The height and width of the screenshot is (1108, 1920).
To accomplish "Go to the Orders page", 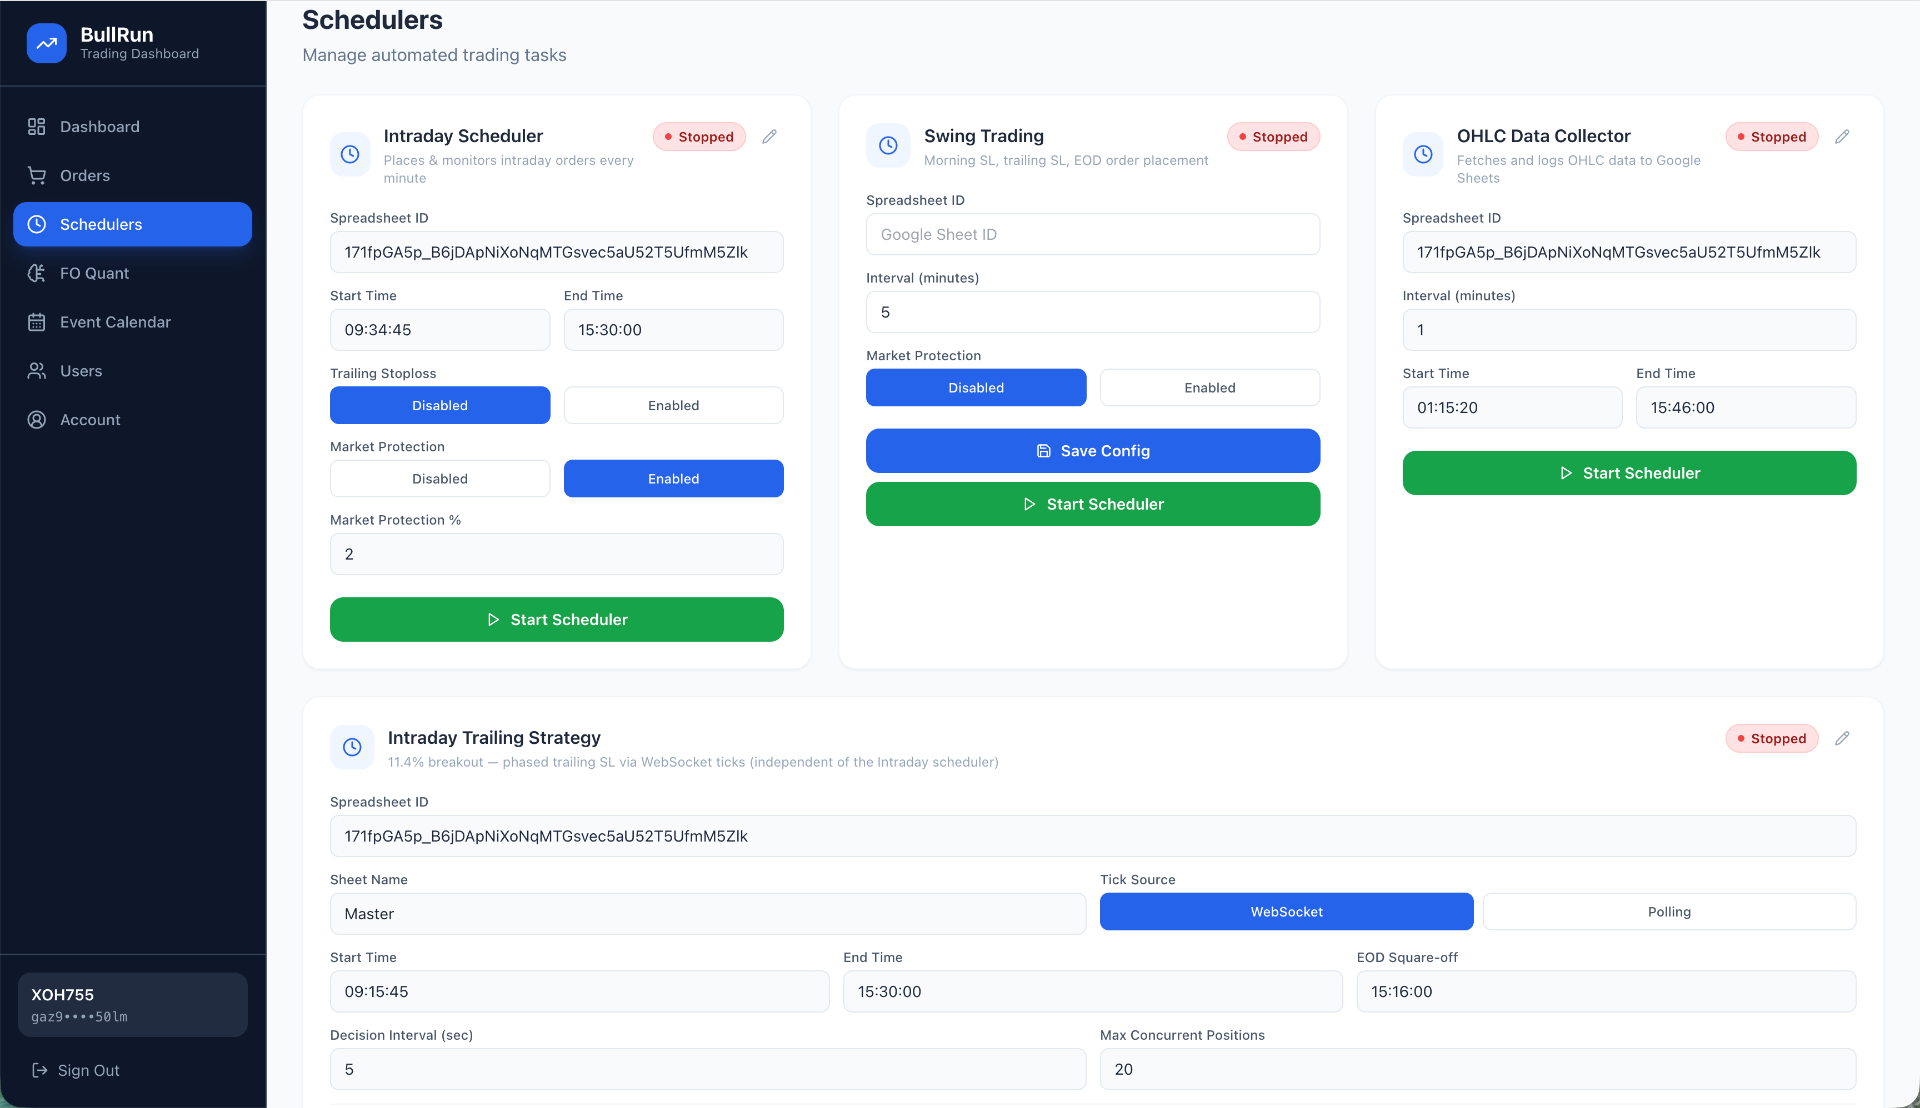I will pyautogui.click(x=132, y=175).
